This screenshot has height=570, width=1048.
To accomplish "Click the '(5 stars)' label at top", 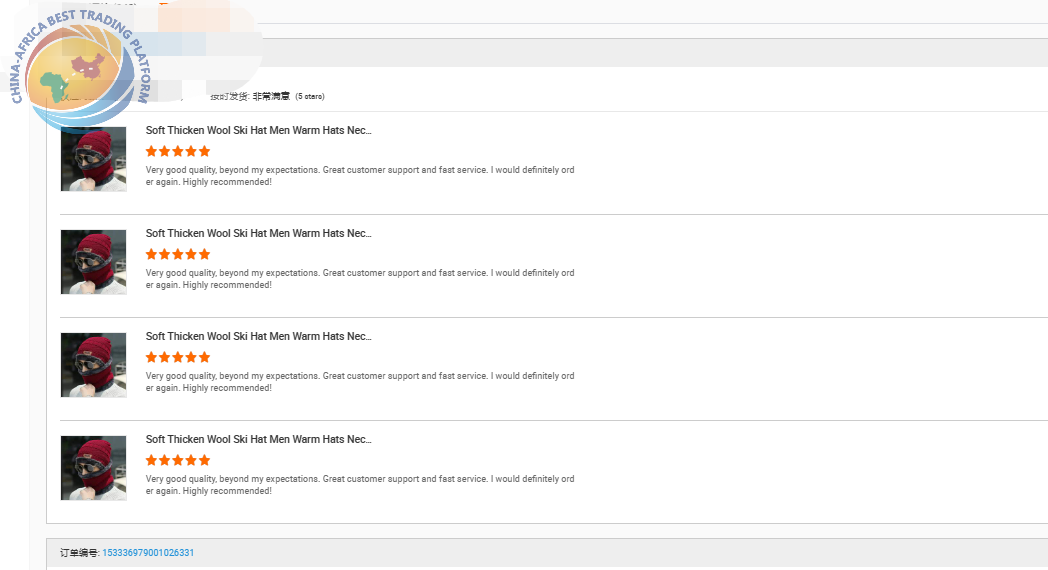I will (x=310, y=97).
